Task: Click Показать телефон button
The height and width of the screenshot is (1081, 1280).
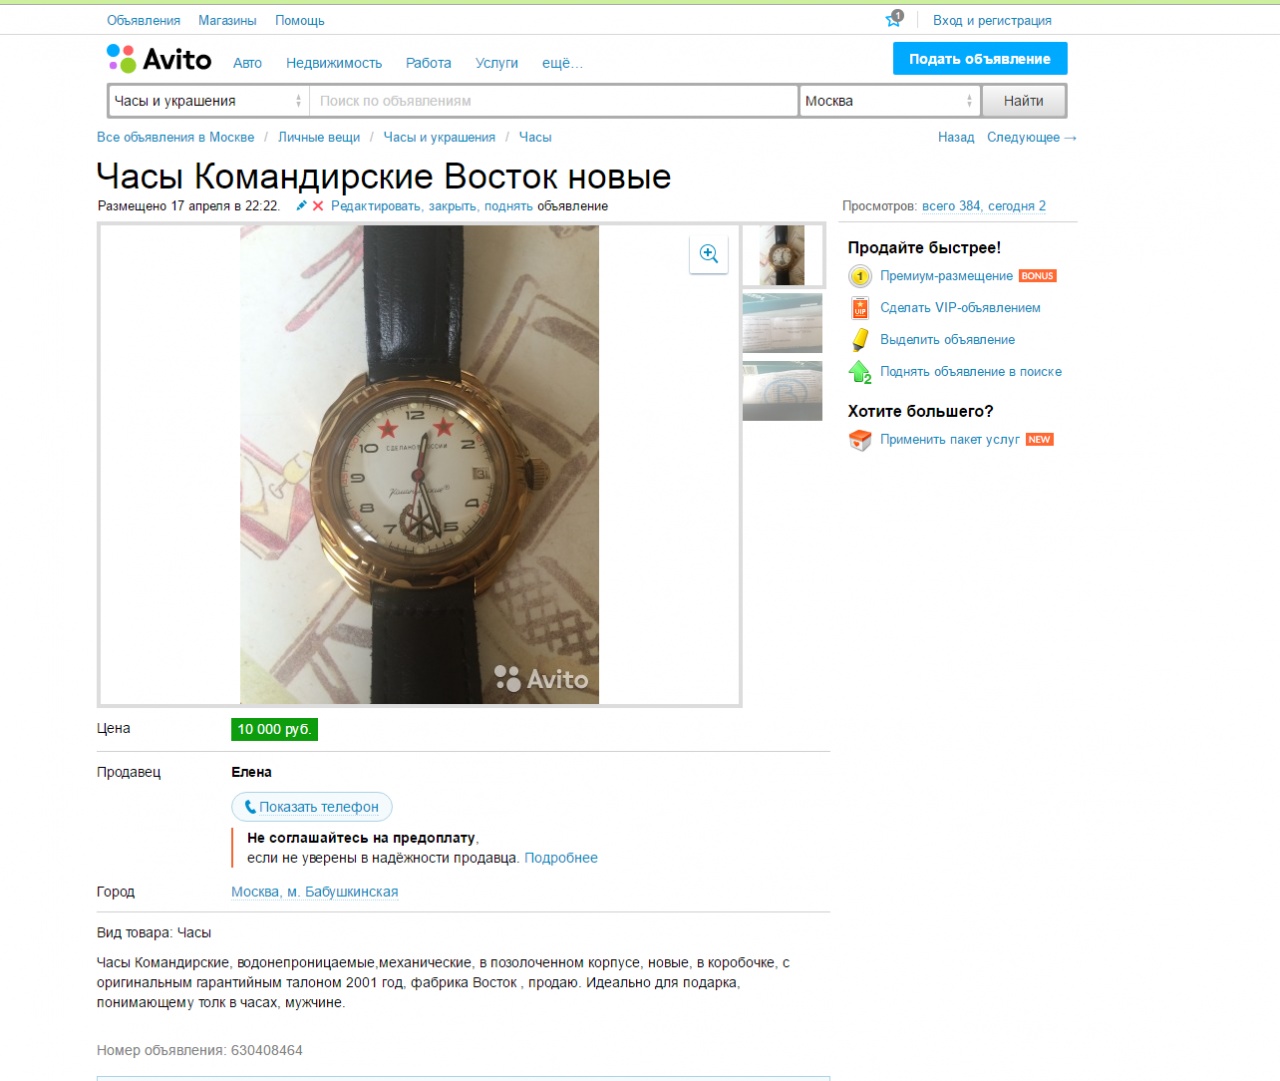Action: (312, 807)
